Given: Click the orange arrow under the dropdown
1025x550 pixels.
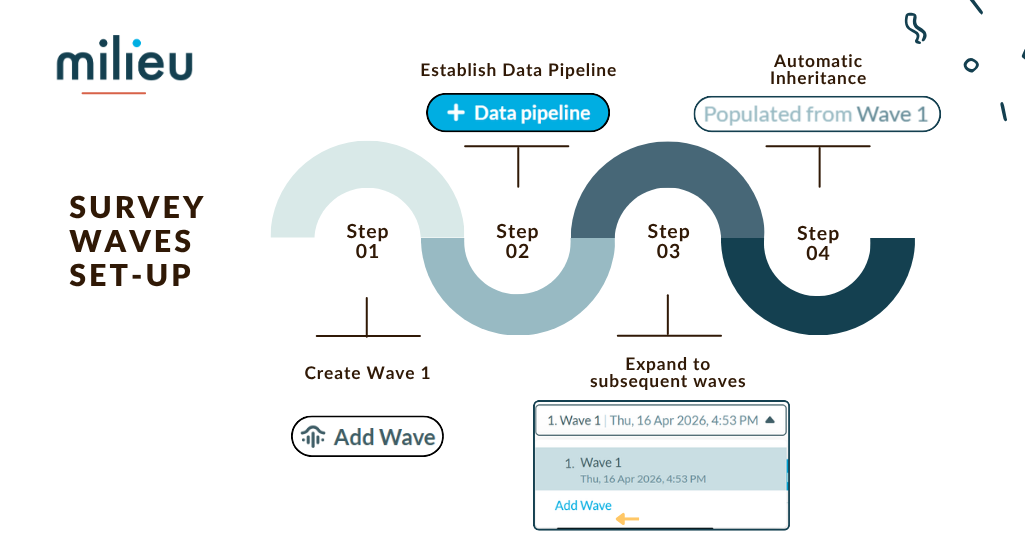Looking at the screenshot, I should click(627, 519).
